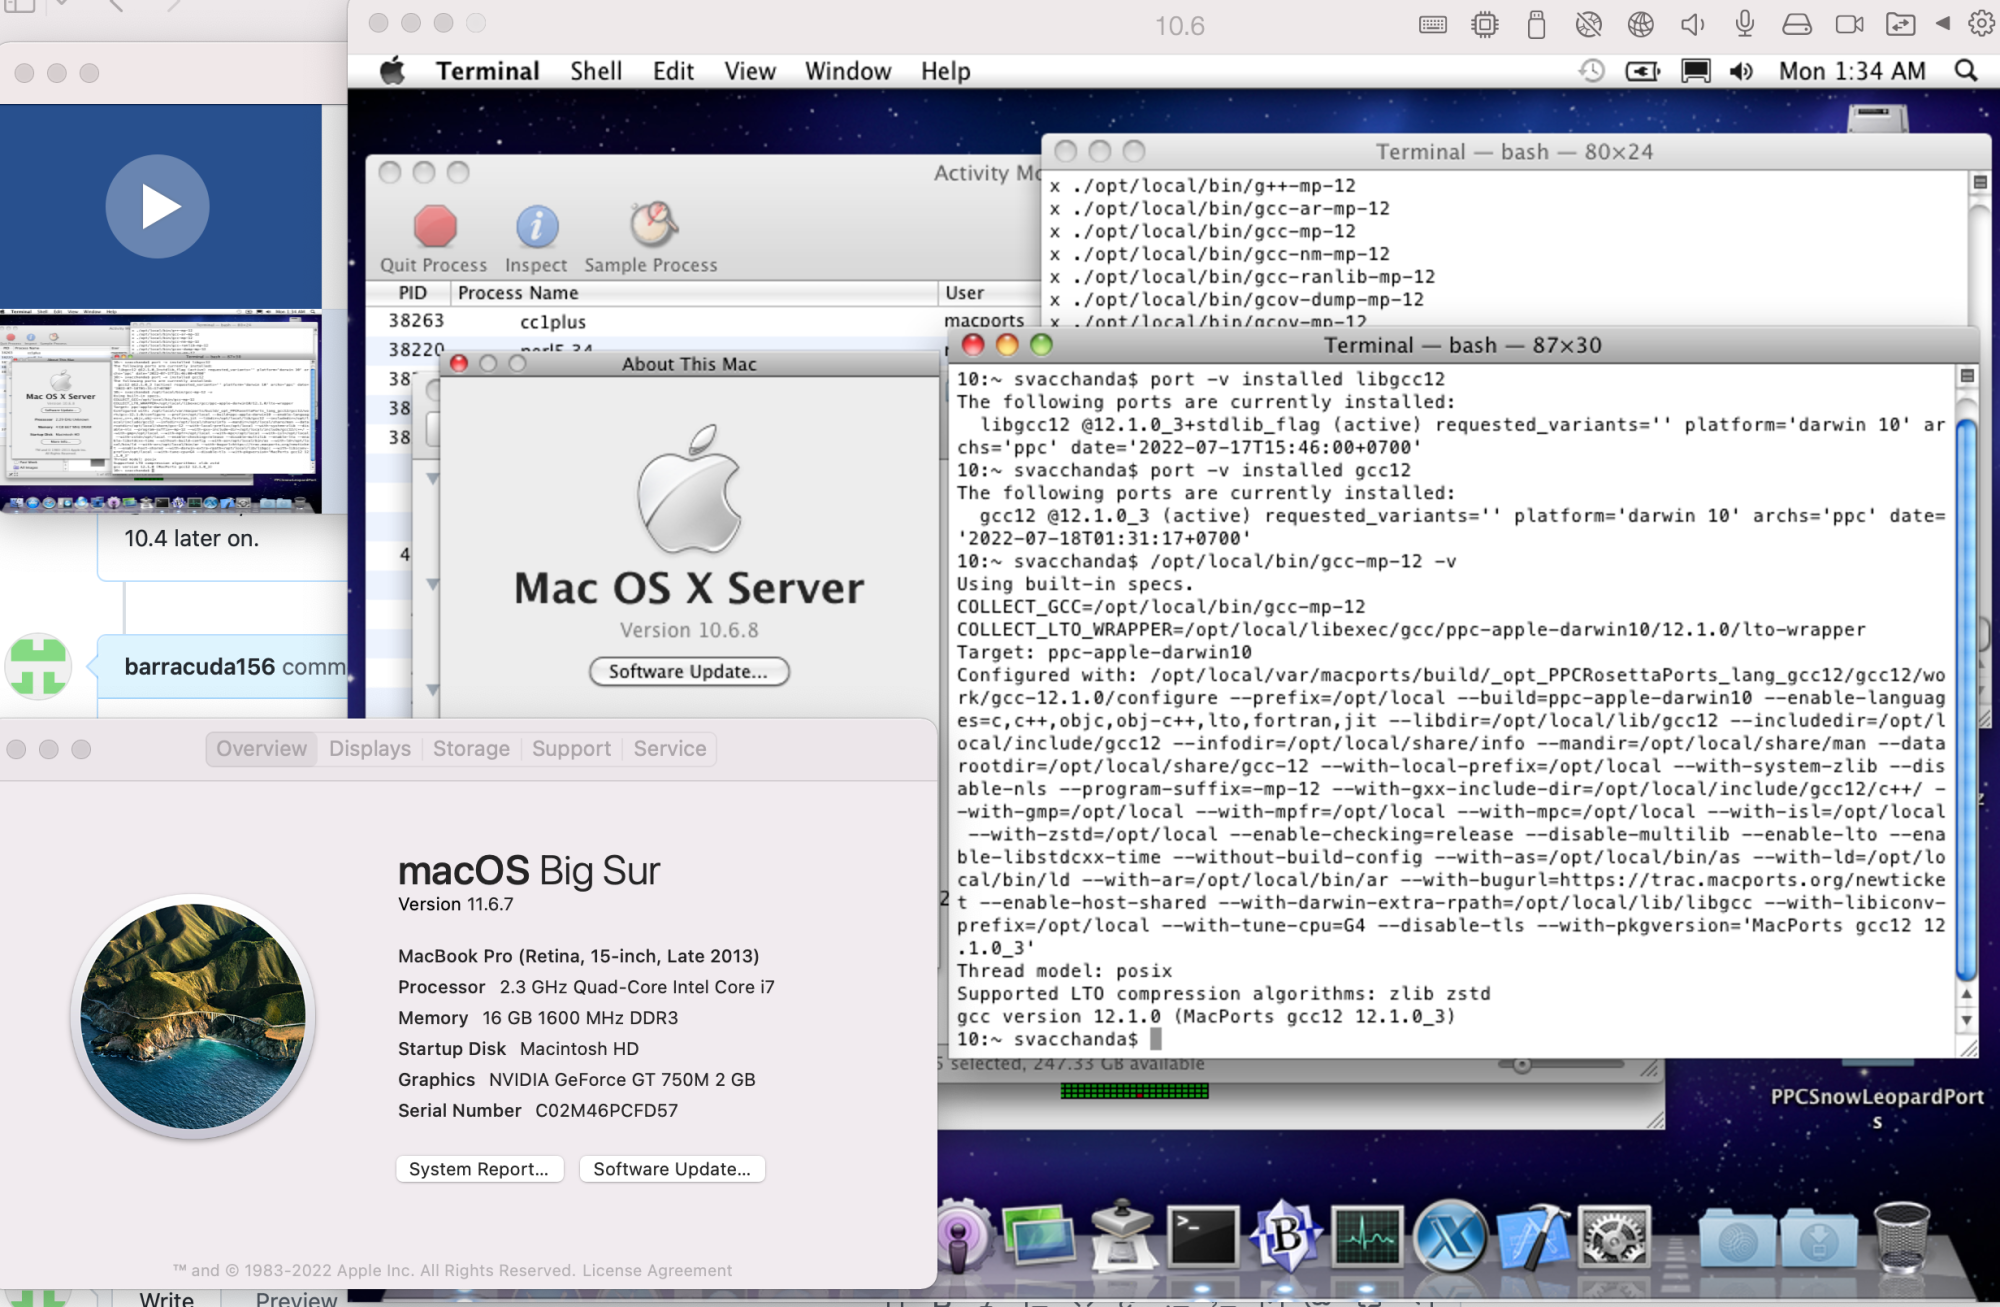
Task: Open barracuda156 user link
Action: click(x=199, y=667)
